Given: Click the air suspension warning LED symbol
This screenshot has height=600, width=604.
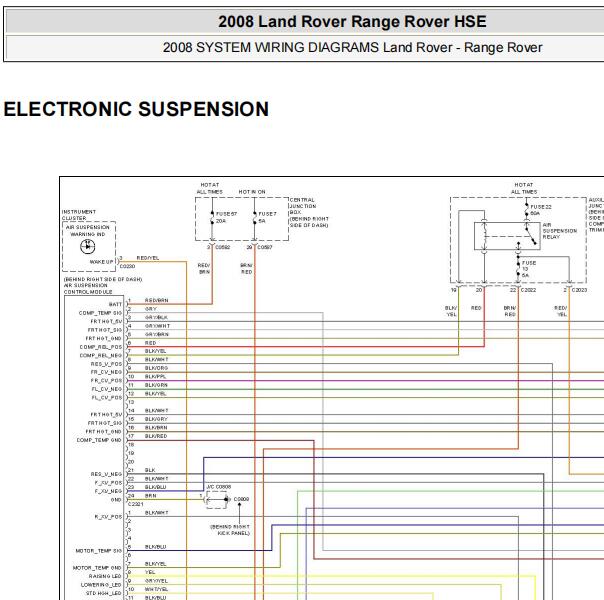Looking at the screenshot, I should [88, 246].
